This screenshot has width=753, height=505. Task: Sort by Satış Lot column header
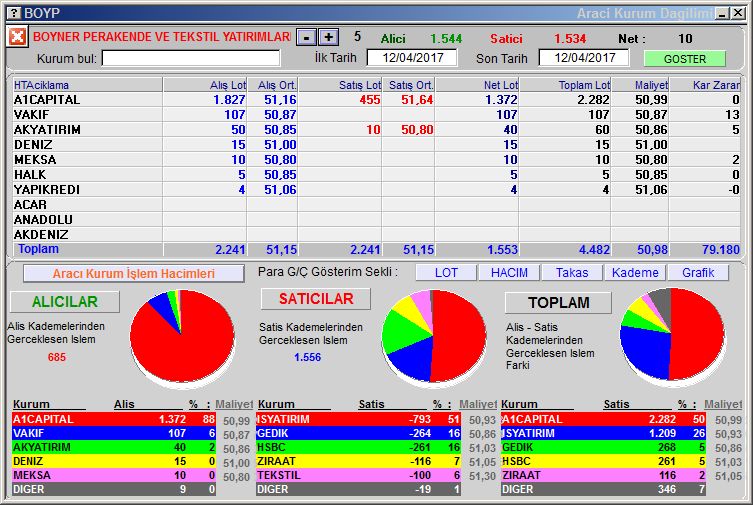340,85
